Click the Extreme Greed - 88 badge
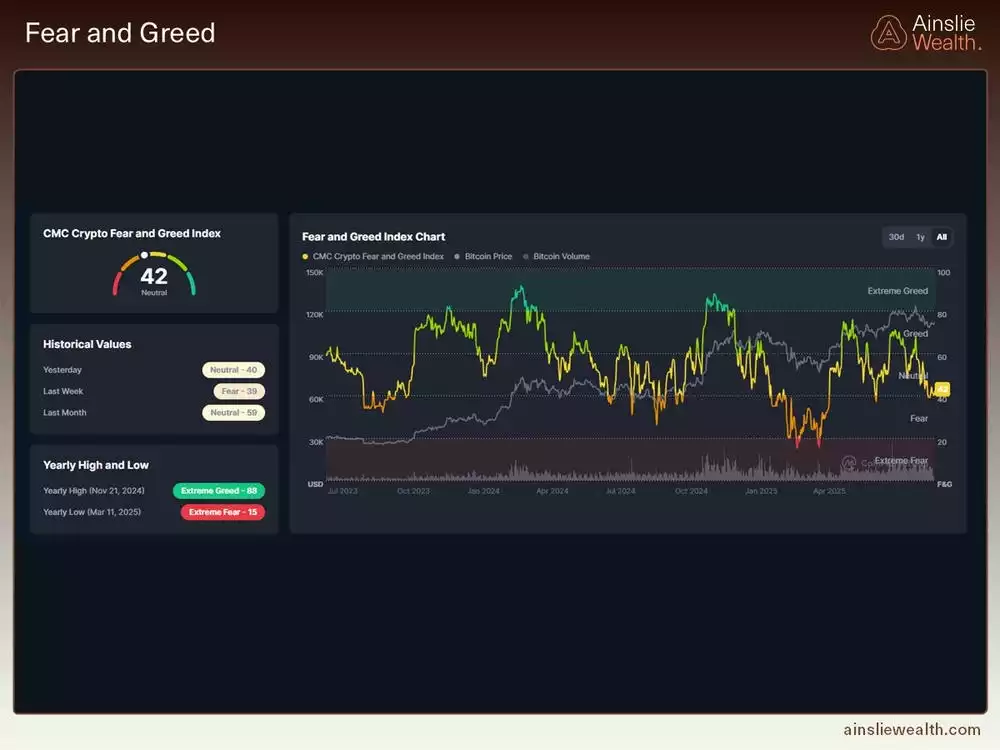 pyautogui.click(x=219, y=490)
